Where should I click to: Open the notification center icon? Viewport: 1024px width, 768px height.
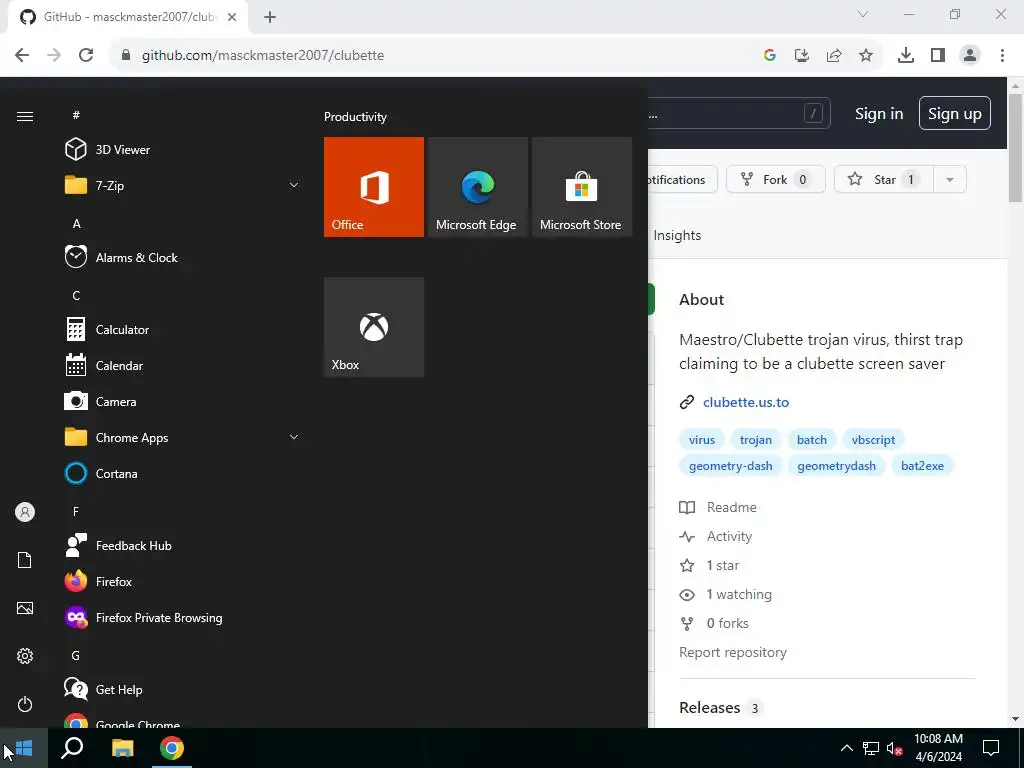point(991,748)
